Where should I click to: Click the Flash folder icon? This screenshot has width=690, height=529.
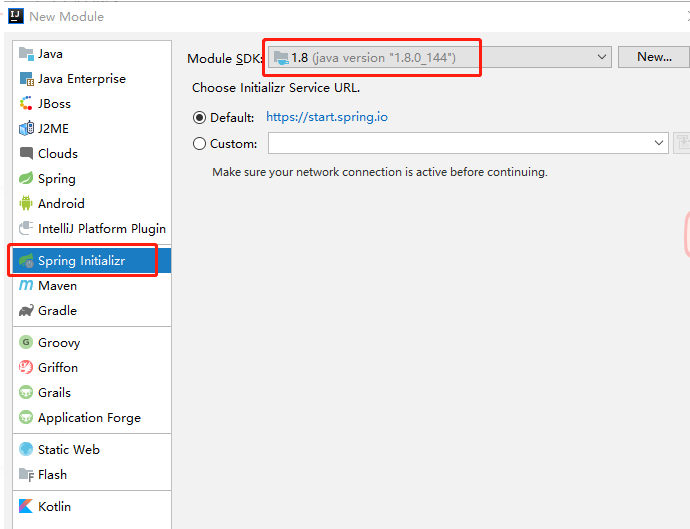pos(26,474)
